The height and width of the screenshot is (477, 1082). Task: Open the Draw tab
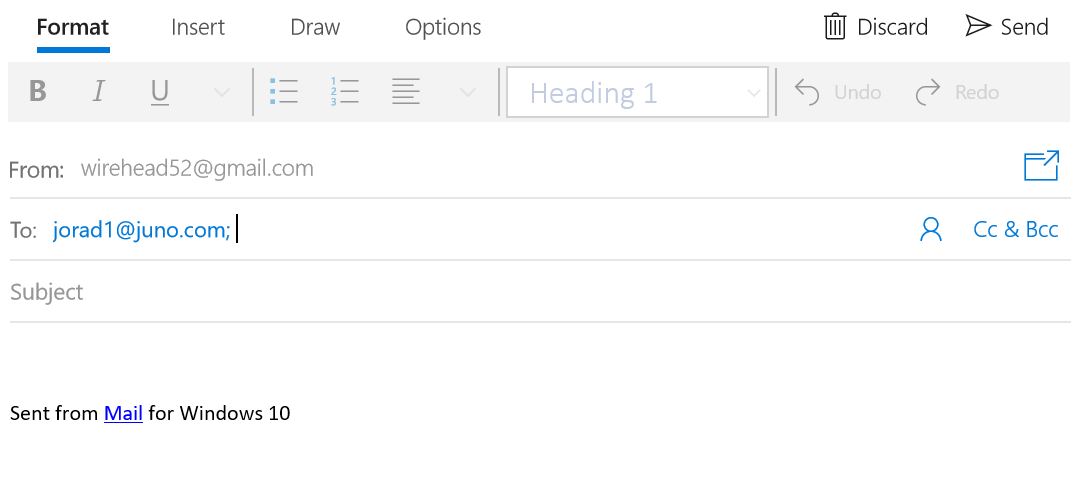pos(315,27)
